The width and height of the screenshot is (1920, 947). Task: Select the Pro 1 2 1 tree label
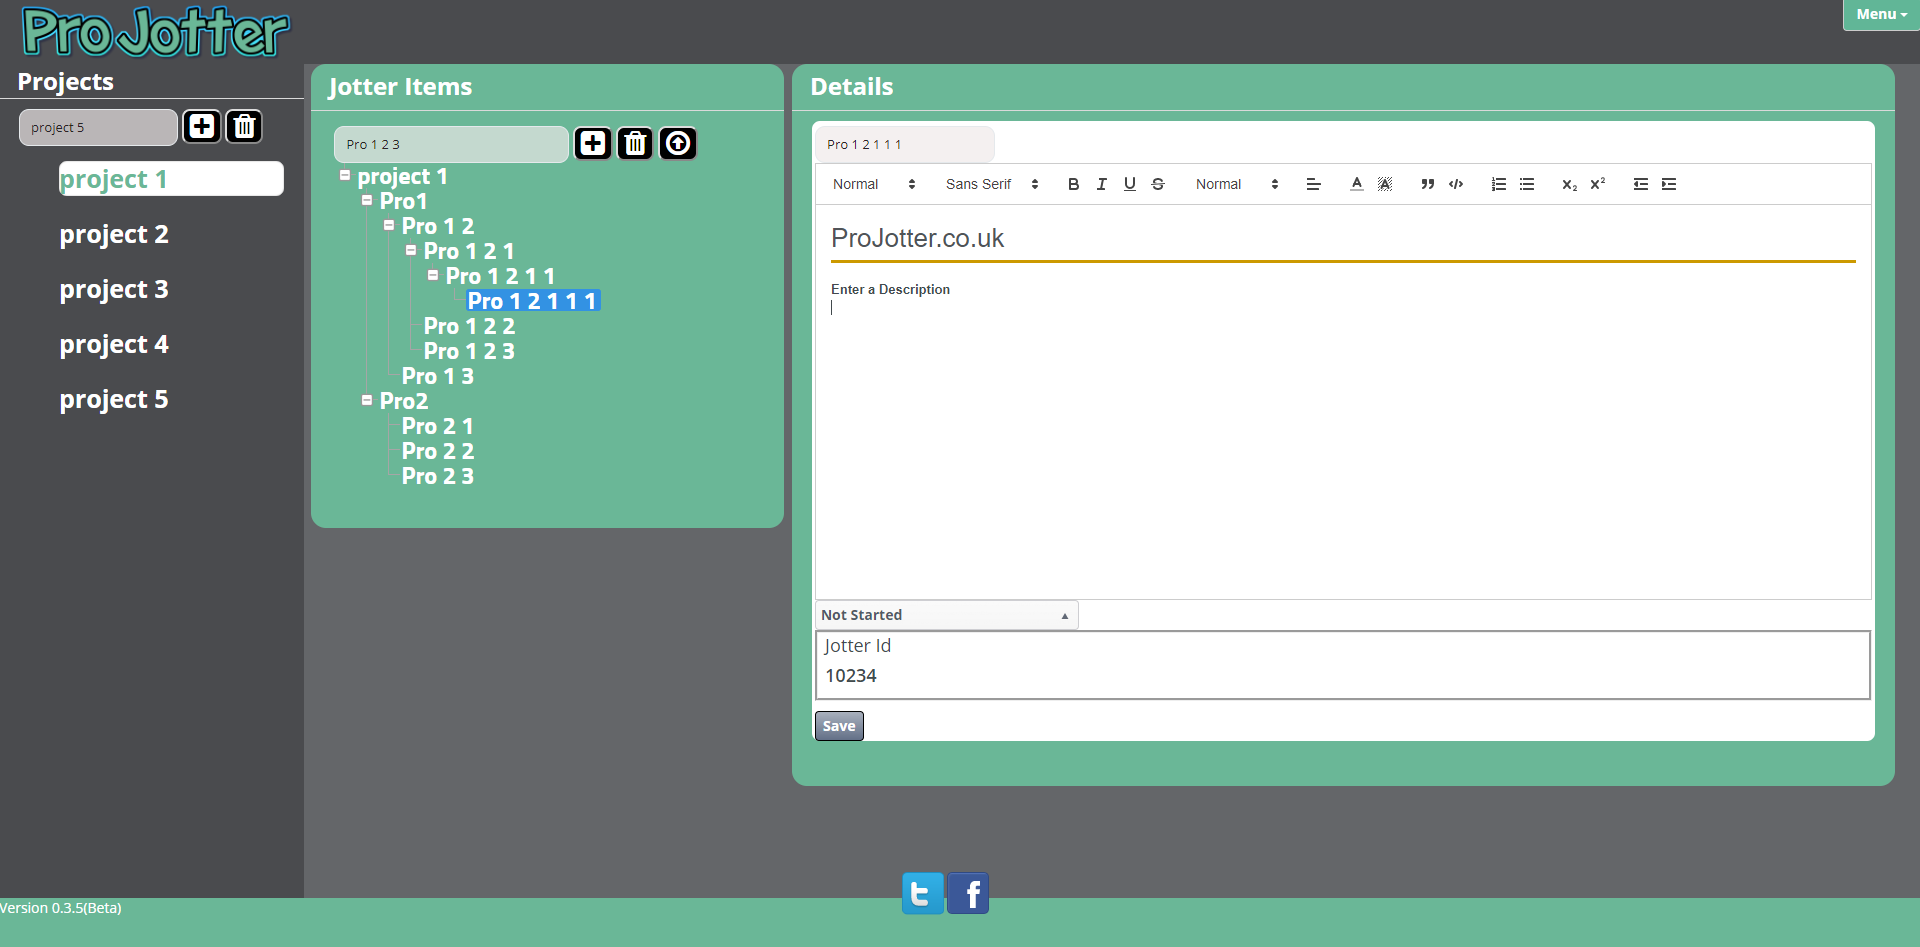coord(469,251)
